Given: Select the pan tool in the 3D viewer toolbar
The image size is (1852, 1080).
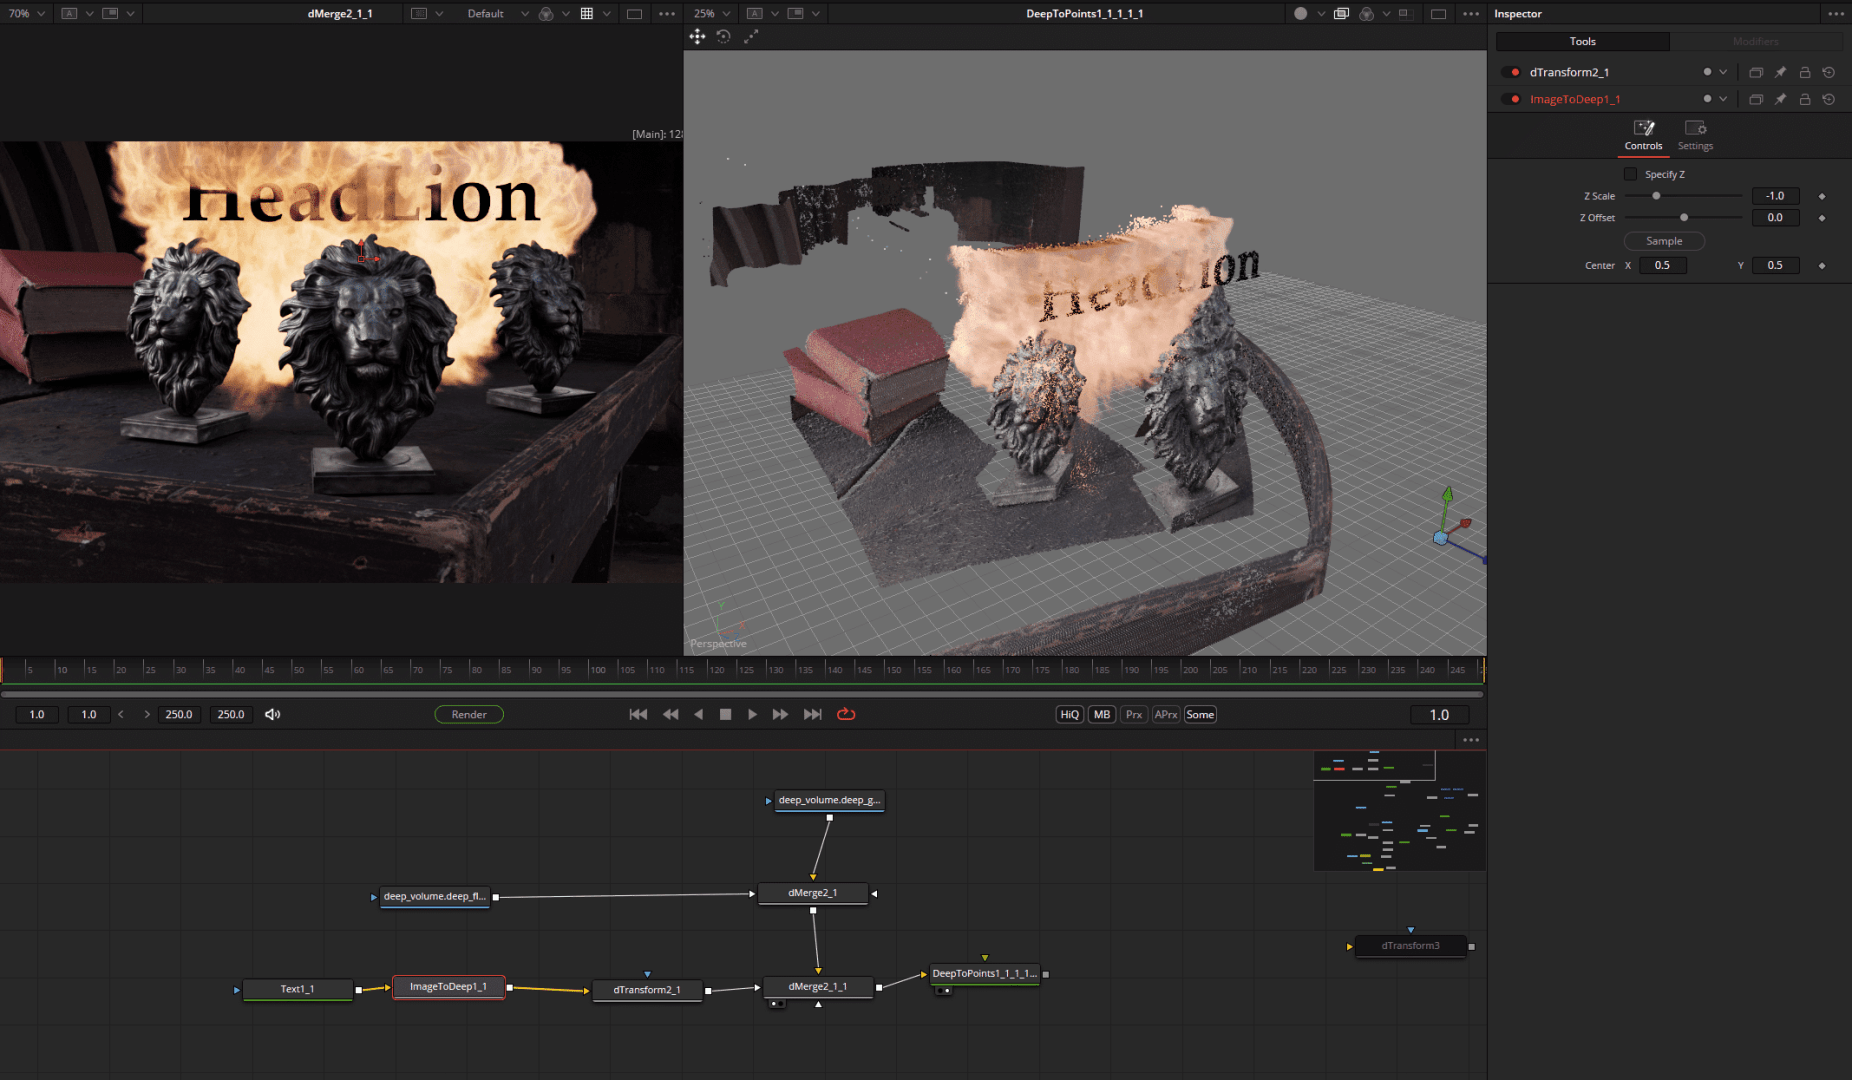Looking at the screenshot, I should point(697,36).
